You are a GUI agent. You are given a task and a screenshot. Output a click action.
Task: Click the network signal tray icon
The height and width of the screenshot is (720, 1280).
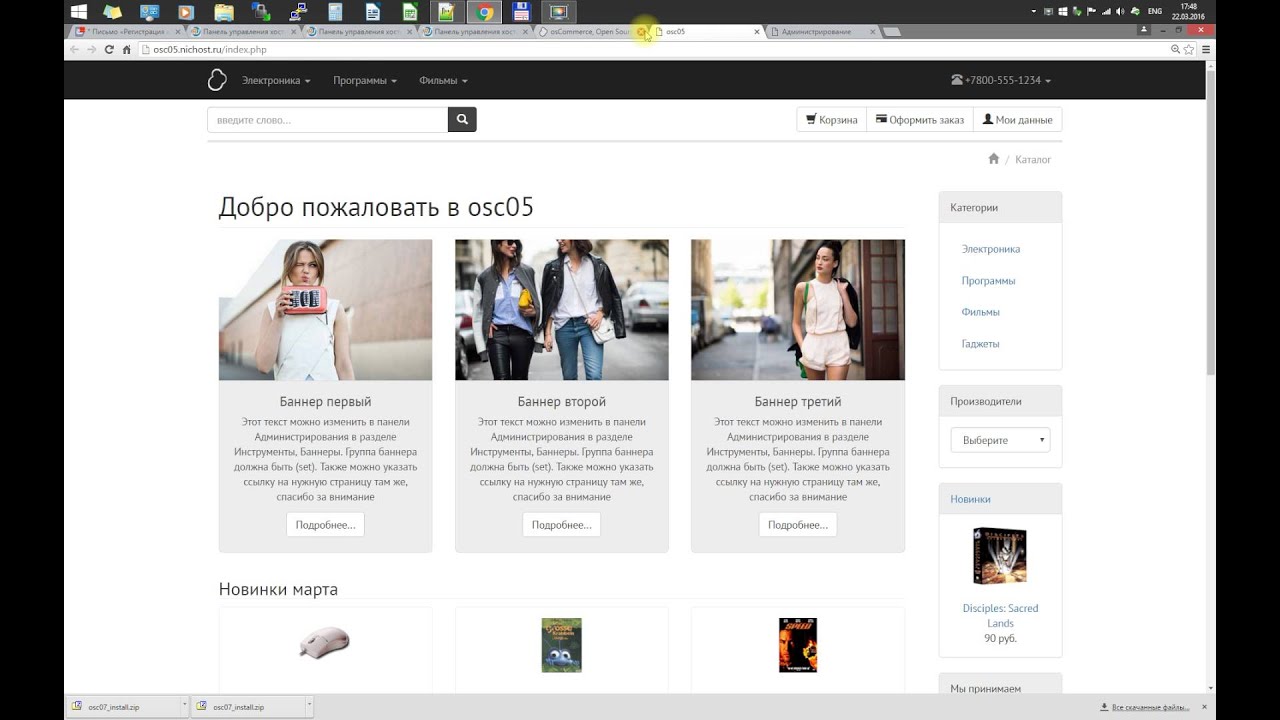click(x=1106, y=11)
